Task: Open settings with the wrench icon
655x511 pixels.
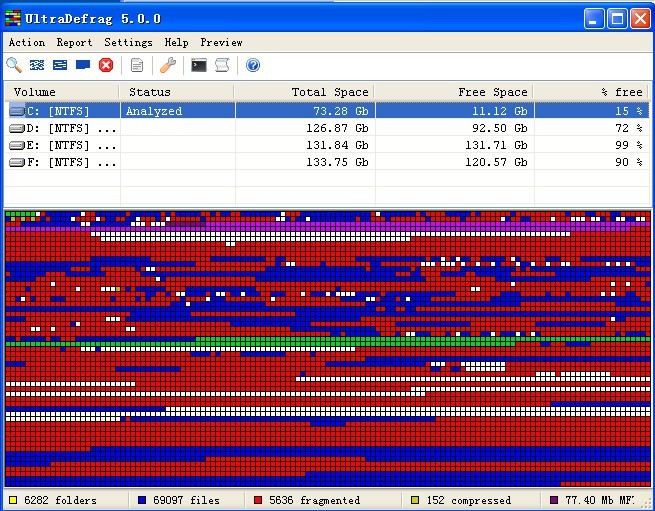Action: click(168, 65)
